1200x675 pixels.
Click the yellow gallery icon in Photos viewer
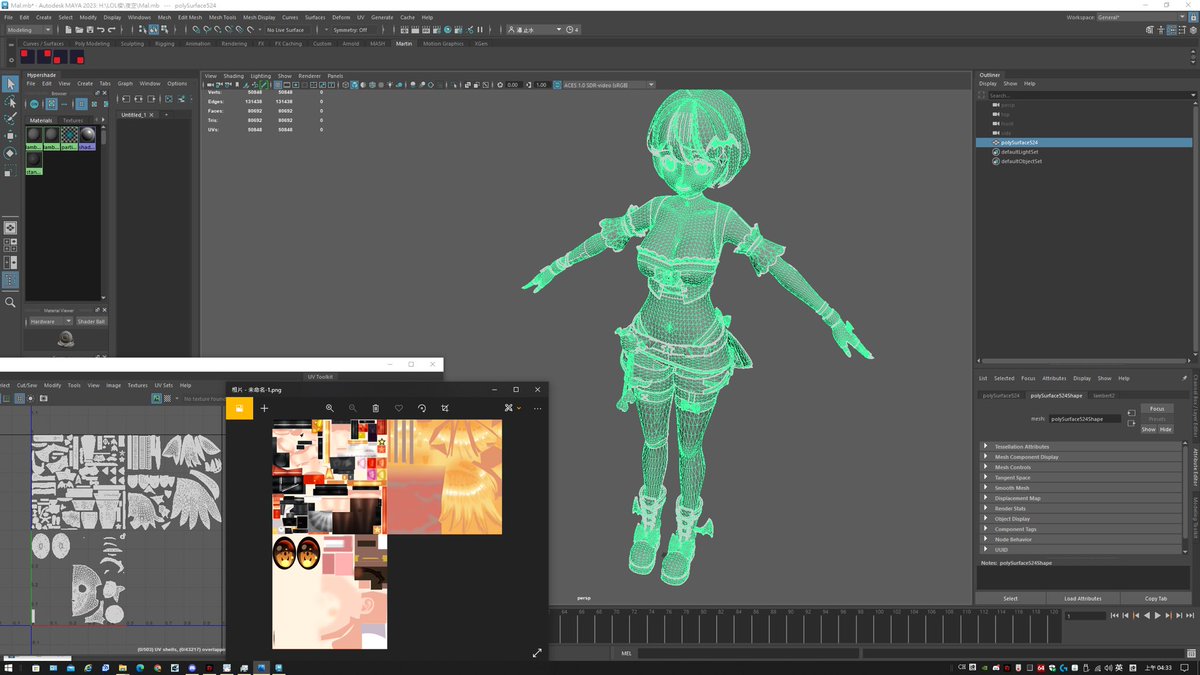[x=240, y=408]
